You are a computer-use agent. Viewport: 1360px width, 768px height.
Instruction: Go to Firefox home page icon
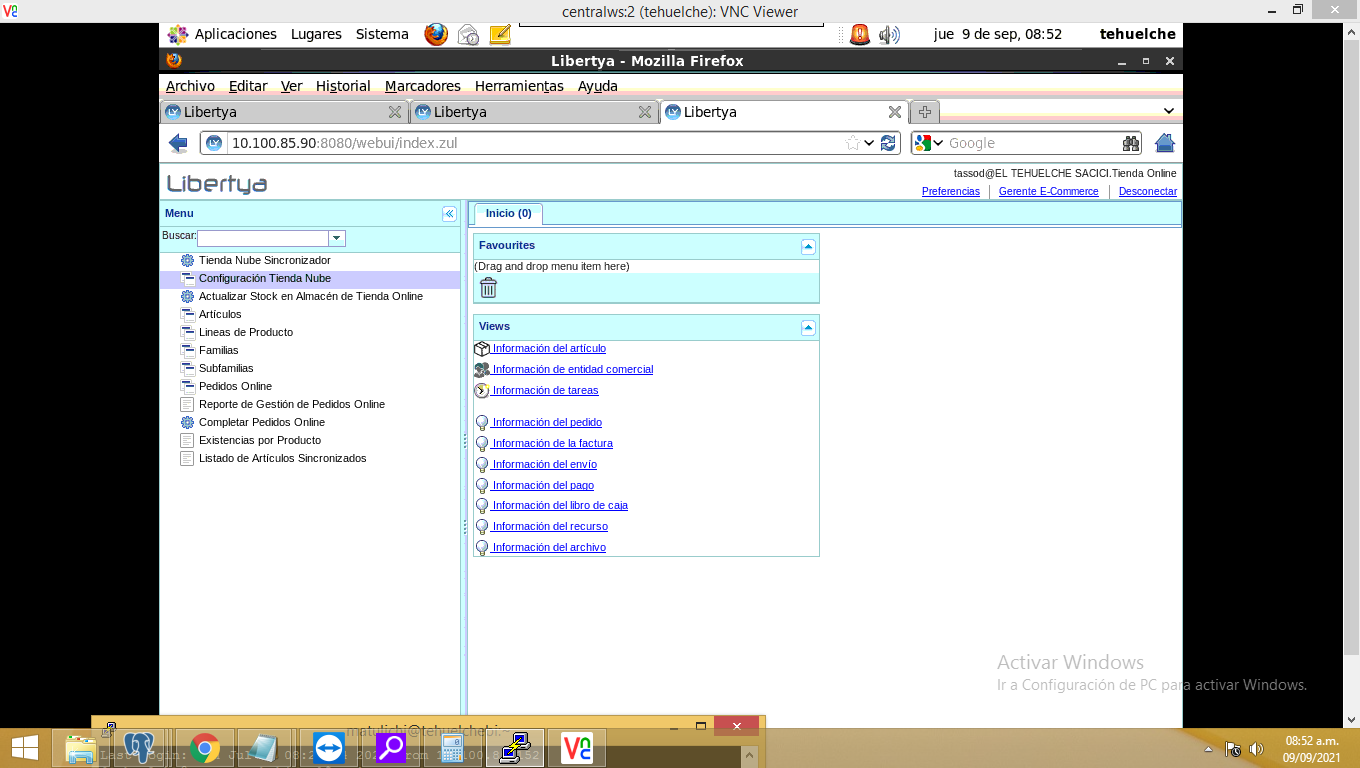click(x=1165, y=143)
